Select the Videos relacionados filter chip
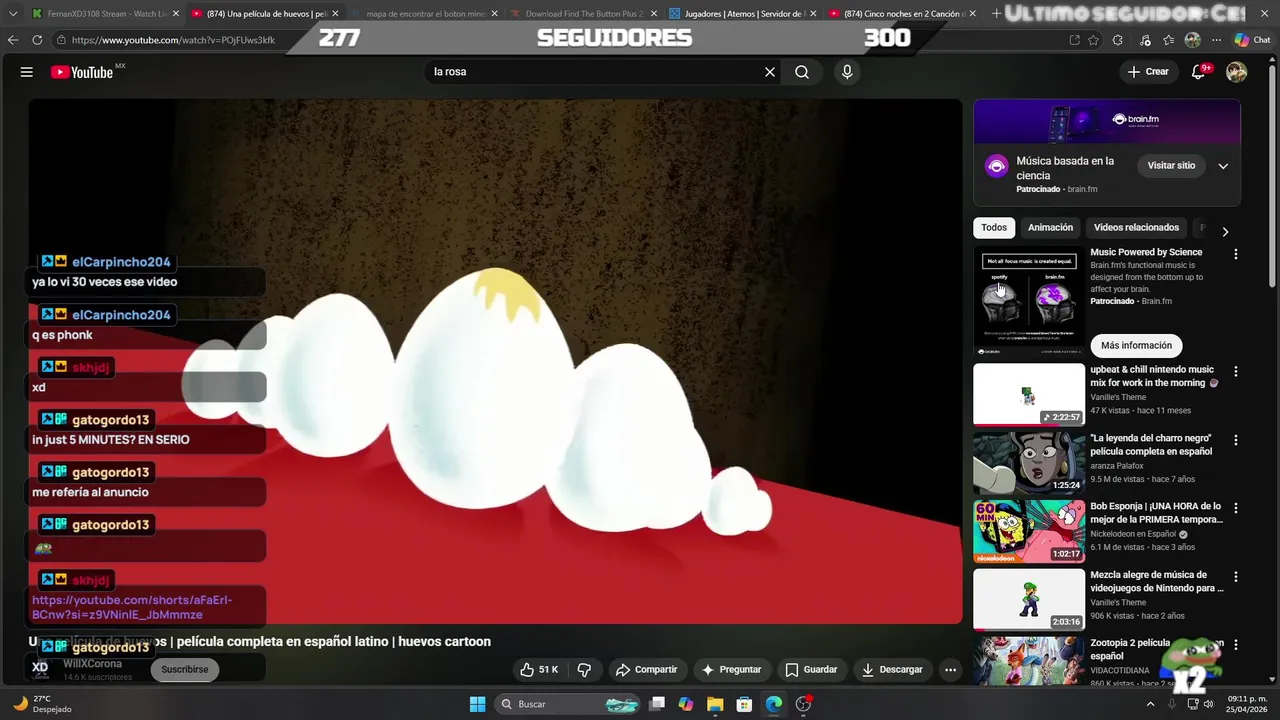Viewport: 1280px width, 720px height. click(x=1136, y=228)
